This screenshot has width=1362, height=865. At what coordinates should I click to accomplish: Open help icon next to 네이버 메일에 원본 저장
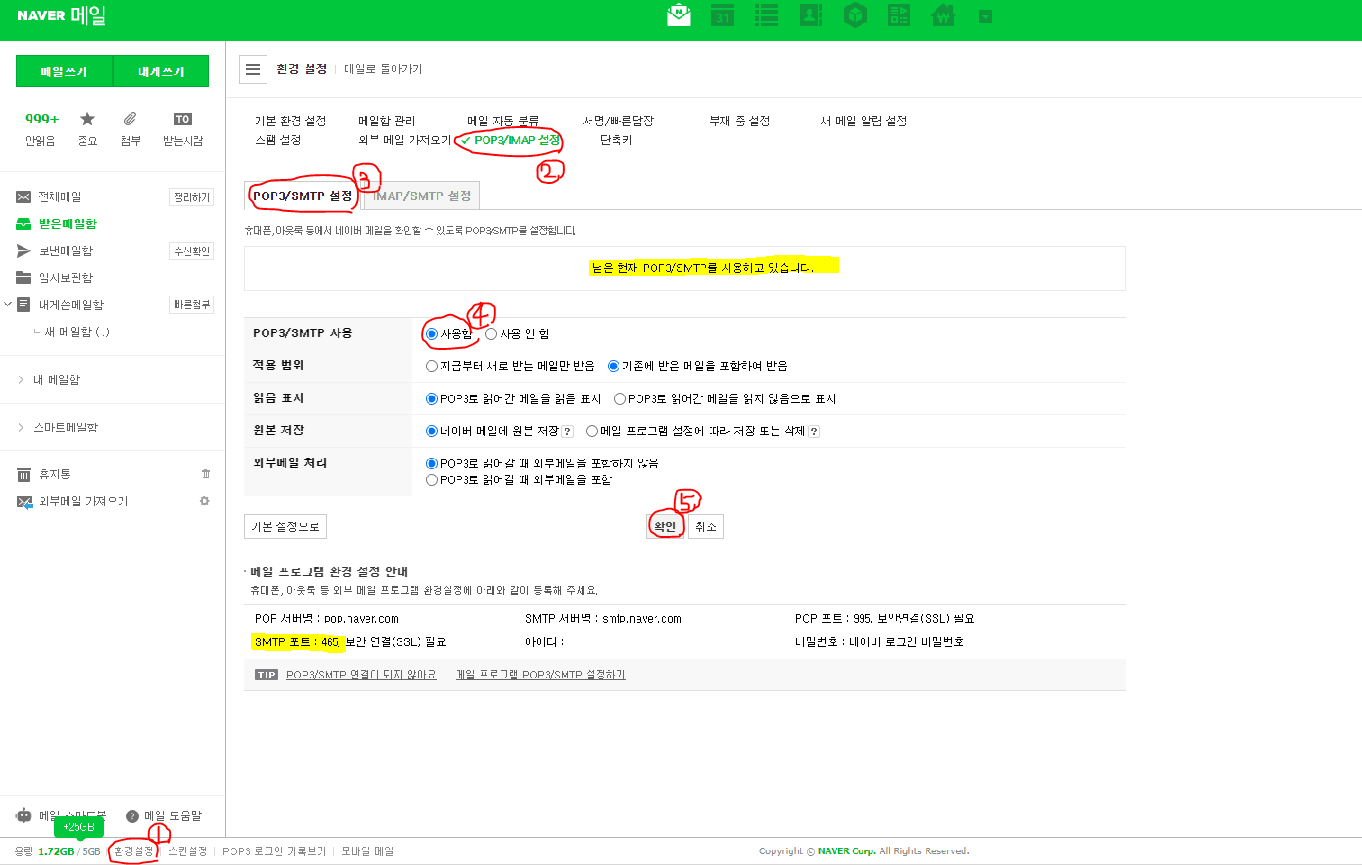(567, 431)
